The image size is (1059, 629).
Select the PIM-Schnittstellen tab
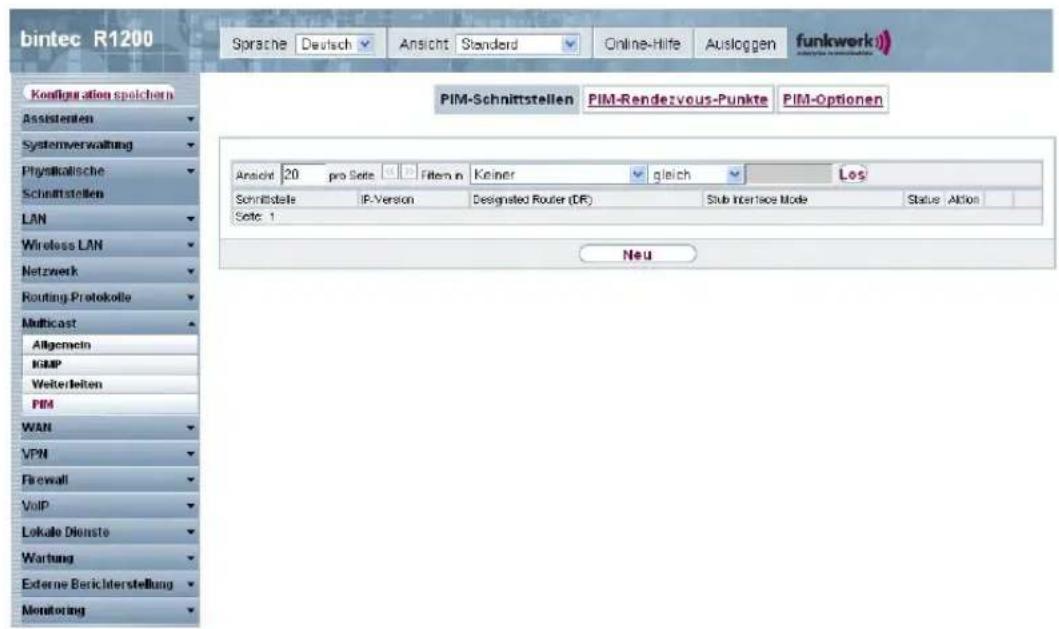[507, 99]
